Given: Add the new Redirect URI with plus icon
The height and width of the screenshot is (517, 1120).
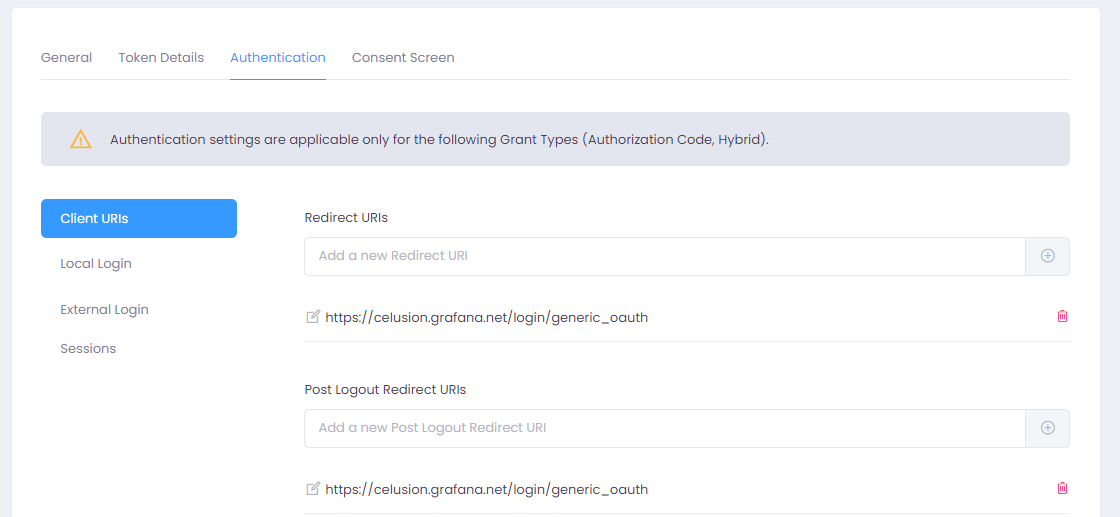Looking at the screenshot, I should pos(1048,256).
